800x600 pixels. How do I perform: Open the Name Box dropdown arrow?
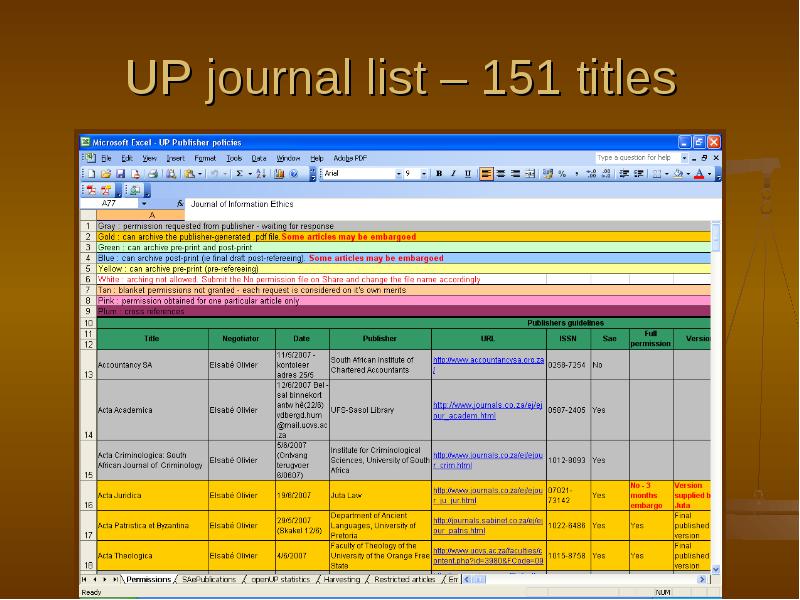pyautogui.click(x=144, y=204)
